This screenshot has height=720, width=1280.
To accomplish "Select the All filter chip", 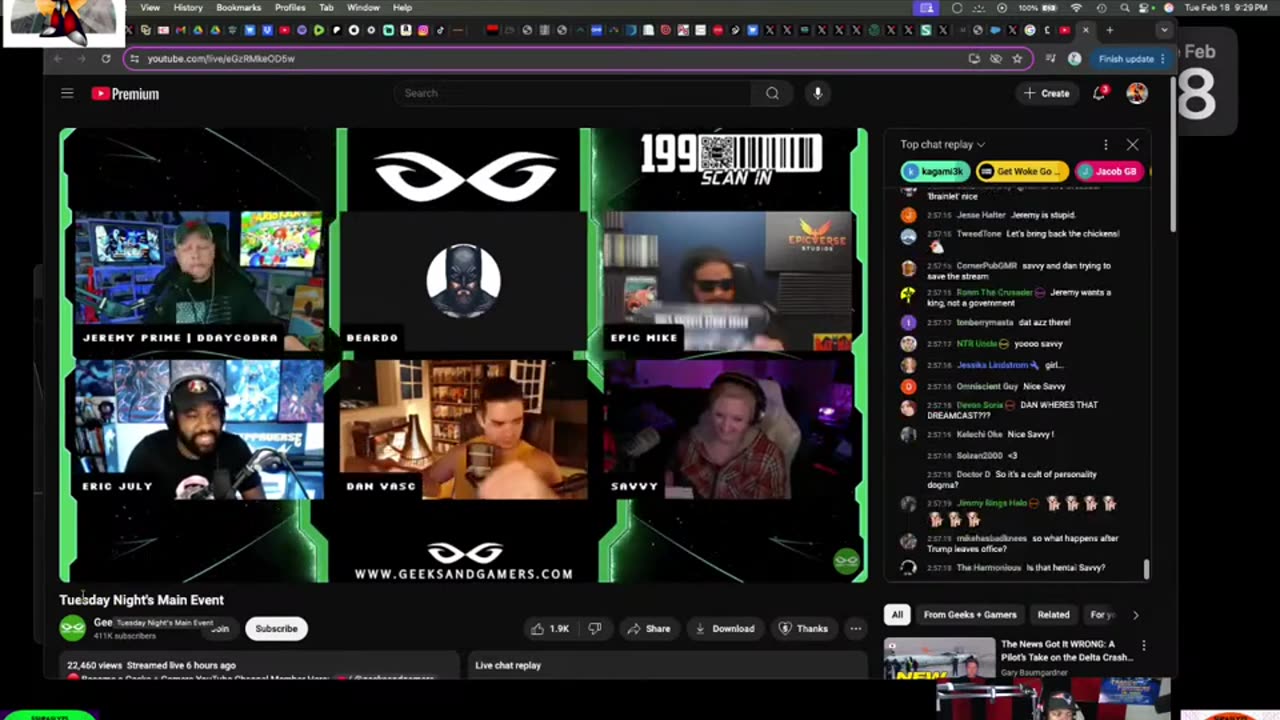I will pos(897,615).
